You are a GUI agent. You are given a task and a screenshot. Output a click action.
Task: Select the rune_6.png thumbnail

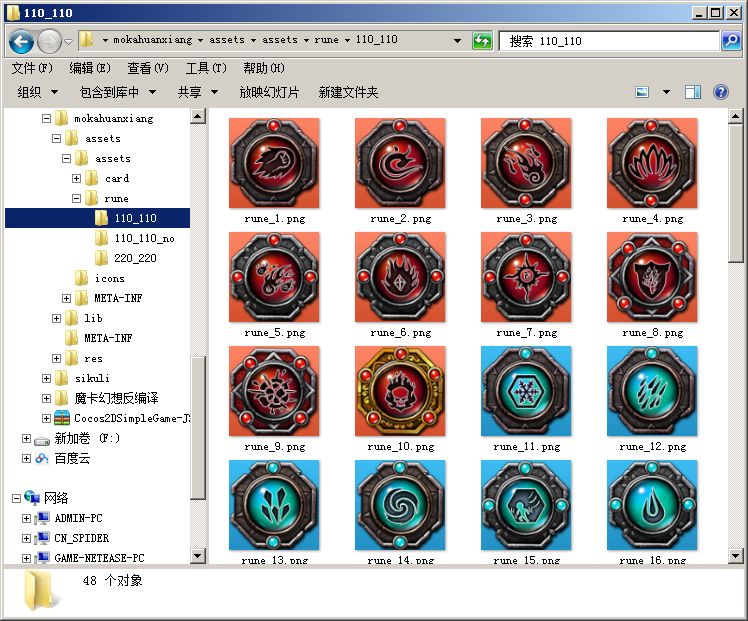pos(400,277)
